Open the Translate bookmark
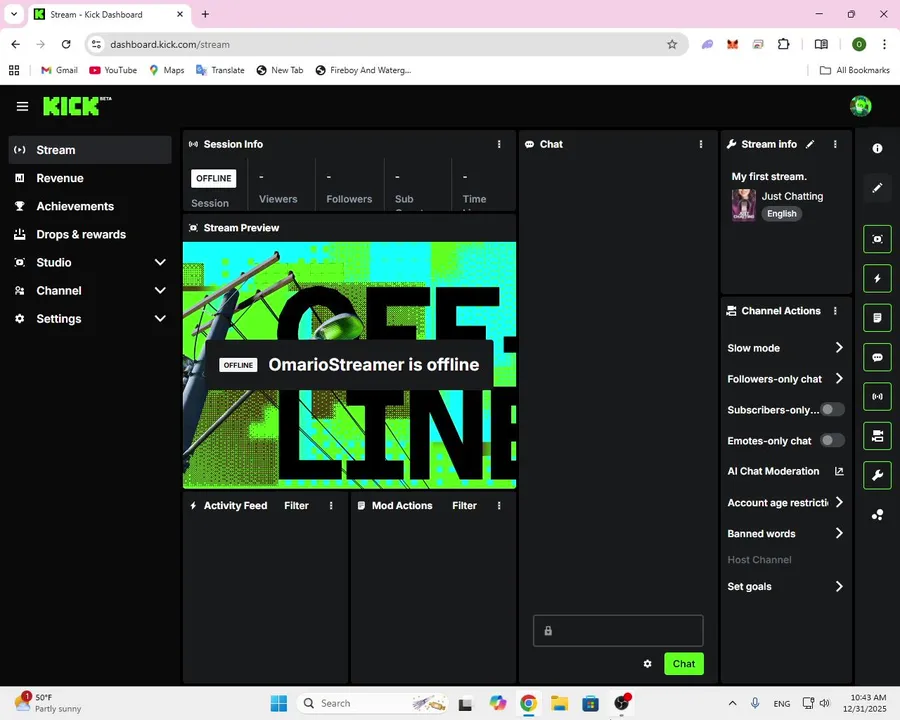Image resolution: width=900 pixels, height=720 pixels. click(x=220, y=70)
